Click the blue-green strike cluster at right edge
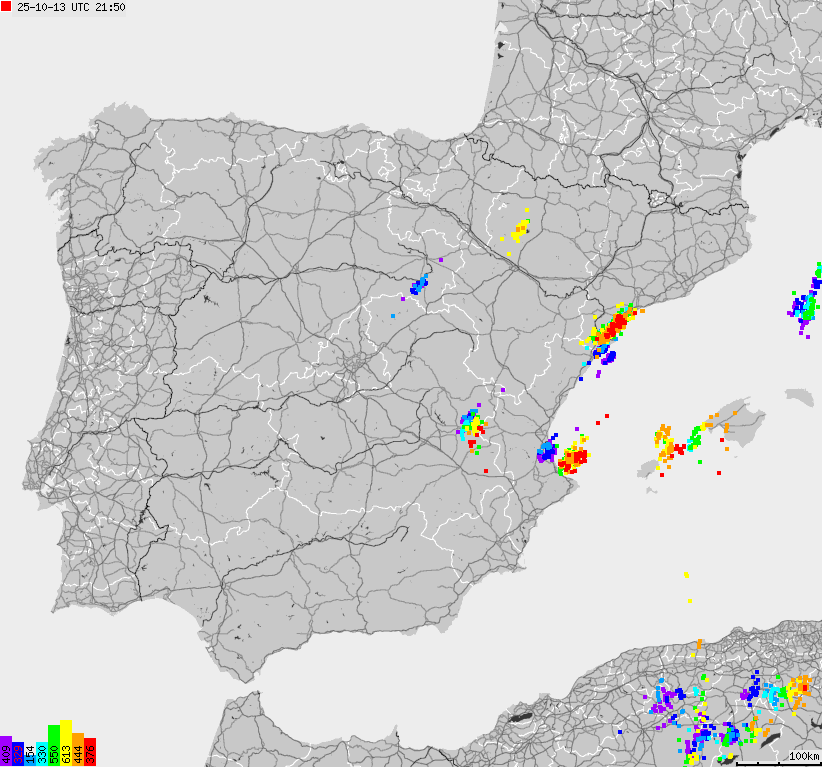The image size is (822, 767). [x=806, y=306]
